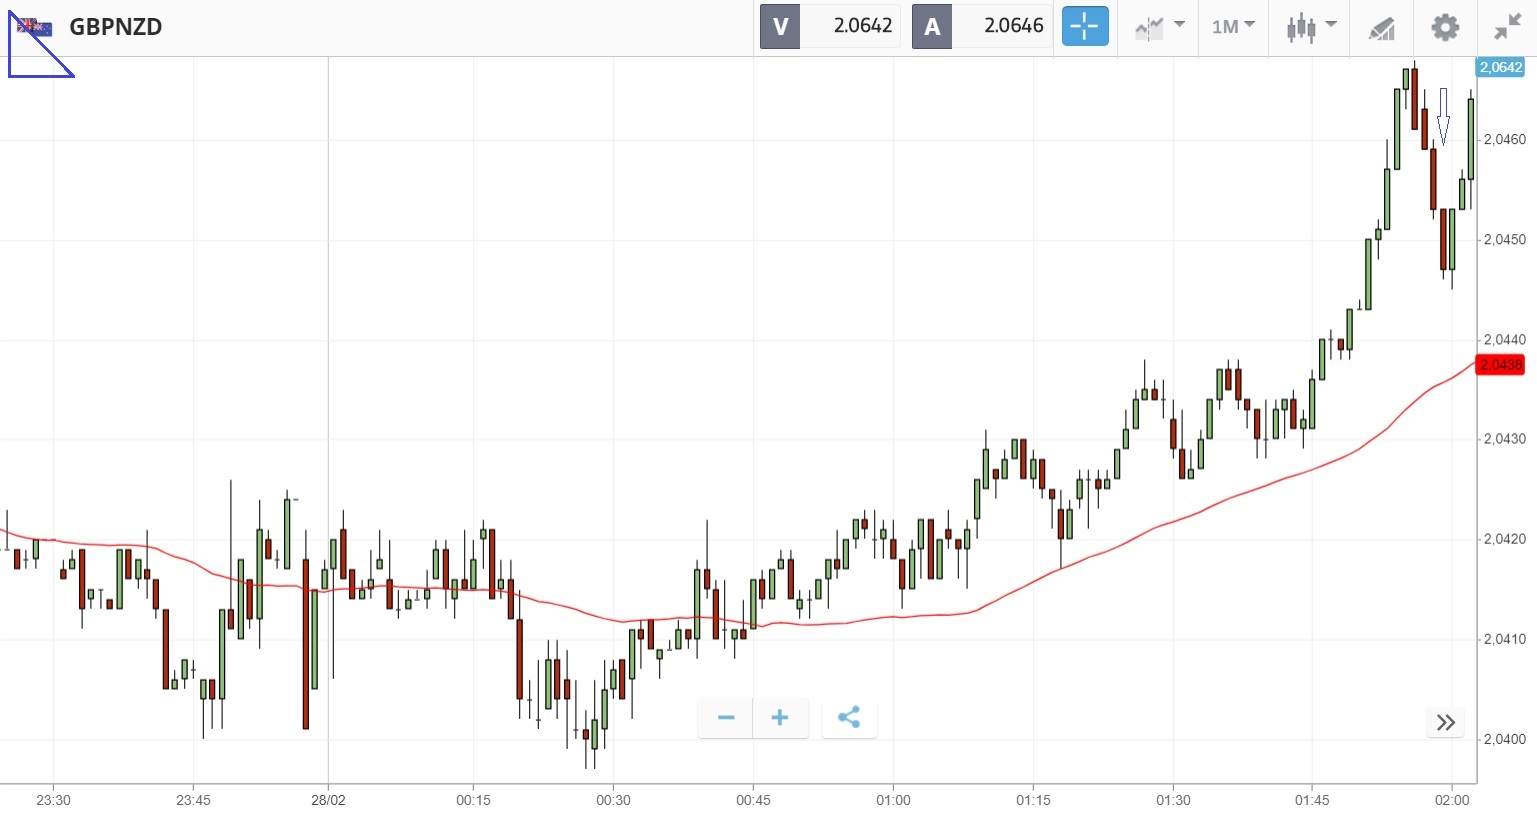The image size is (1537, 817).
Task: Share the chart via share icon
Action: tap(849, 718)
